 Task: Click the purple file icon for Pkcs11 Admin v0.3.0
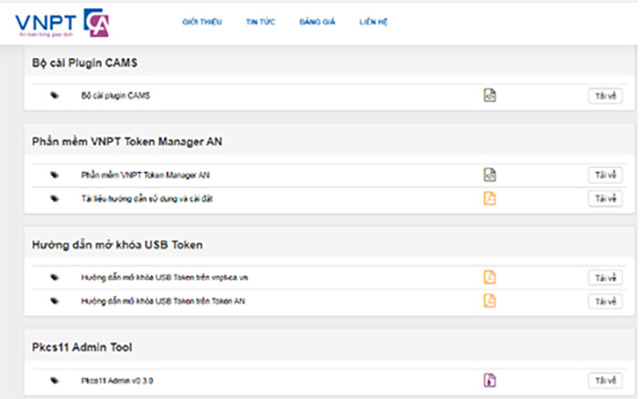(x=490, y=380)
